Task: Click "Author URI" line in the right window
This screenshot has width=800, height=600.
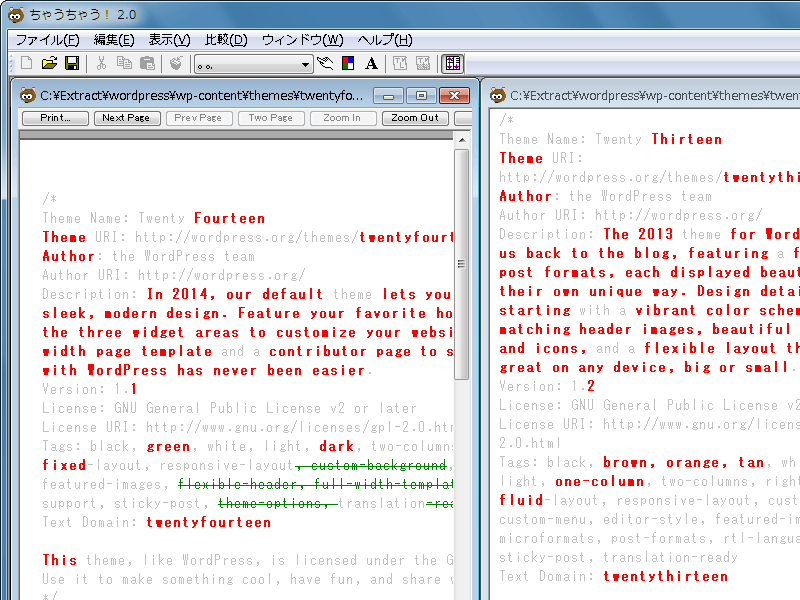Action: (x=631, y=215)
